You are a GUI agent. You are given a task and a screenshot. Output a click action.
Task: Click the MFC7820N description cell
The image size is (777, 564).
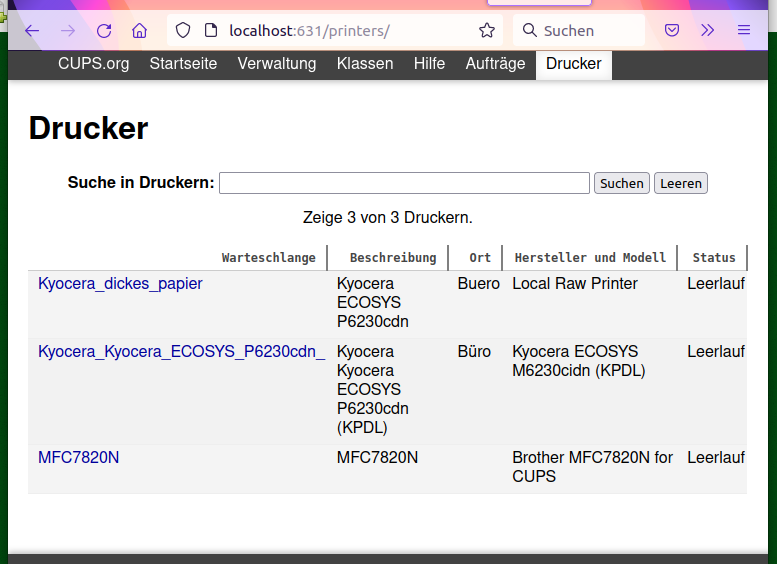377,457
